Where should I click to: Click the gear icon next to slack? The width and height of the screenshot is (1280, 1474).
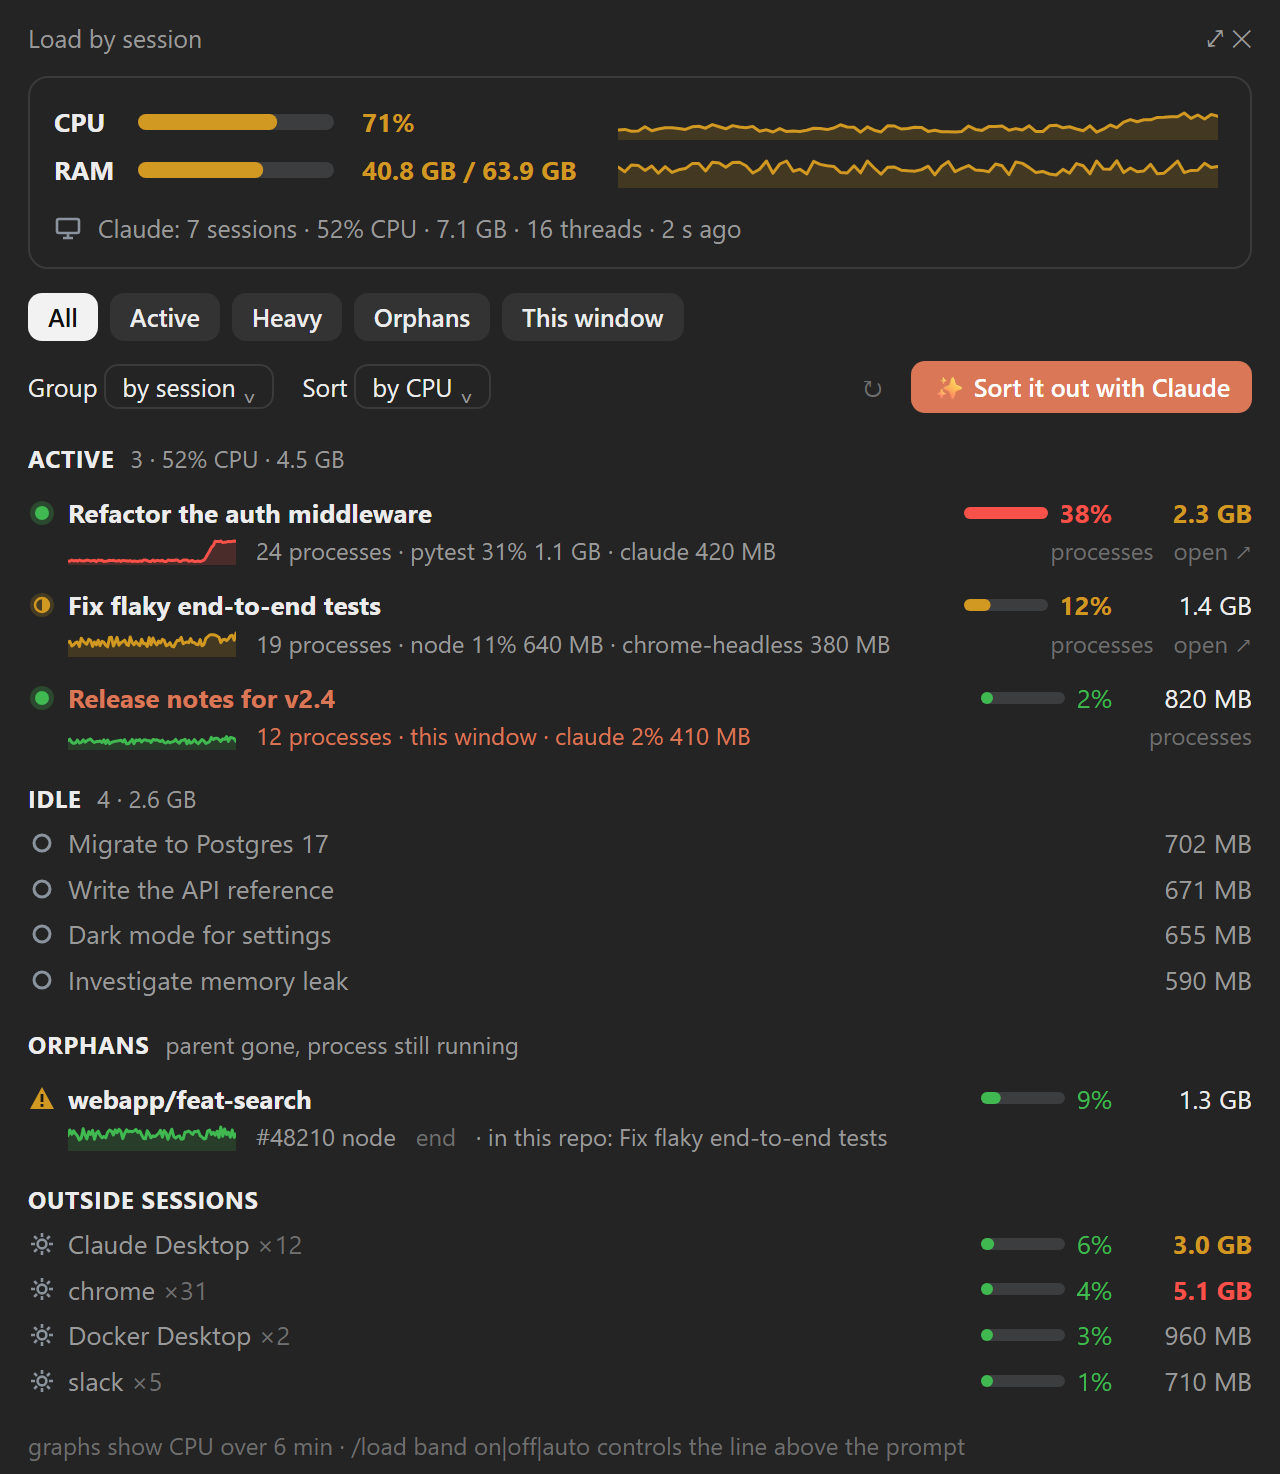42,1382
